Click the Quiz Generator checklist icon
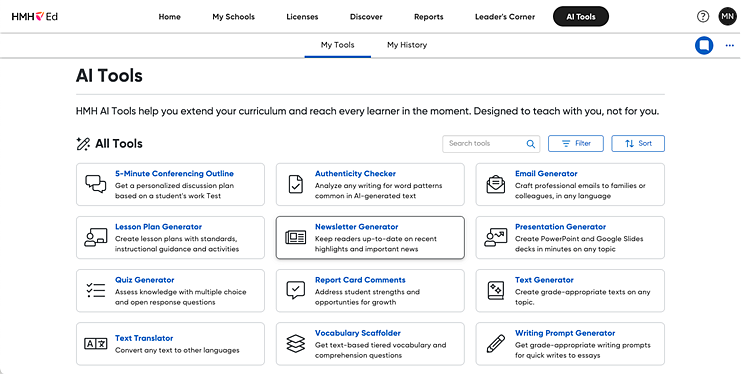The width and height of the screenshot is (742, 375). pyautogui.click(x=96, y=290)
